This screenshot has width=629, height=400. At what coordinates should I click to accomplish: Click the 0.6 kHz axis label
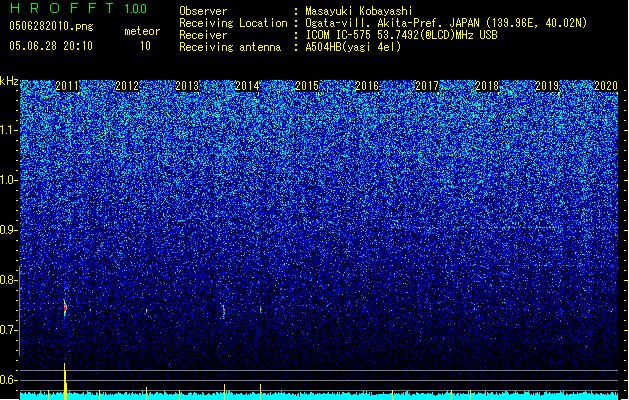pos(9,380)
